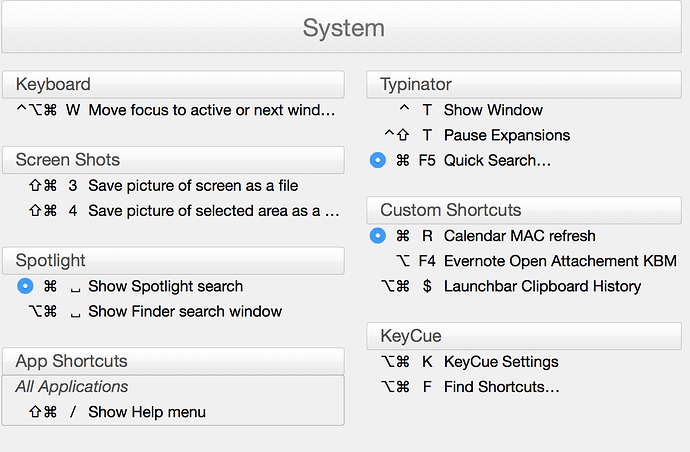Click 'Find Shortcuts…' entry
The height and width of the screenshot is (452, 690).
502,387
